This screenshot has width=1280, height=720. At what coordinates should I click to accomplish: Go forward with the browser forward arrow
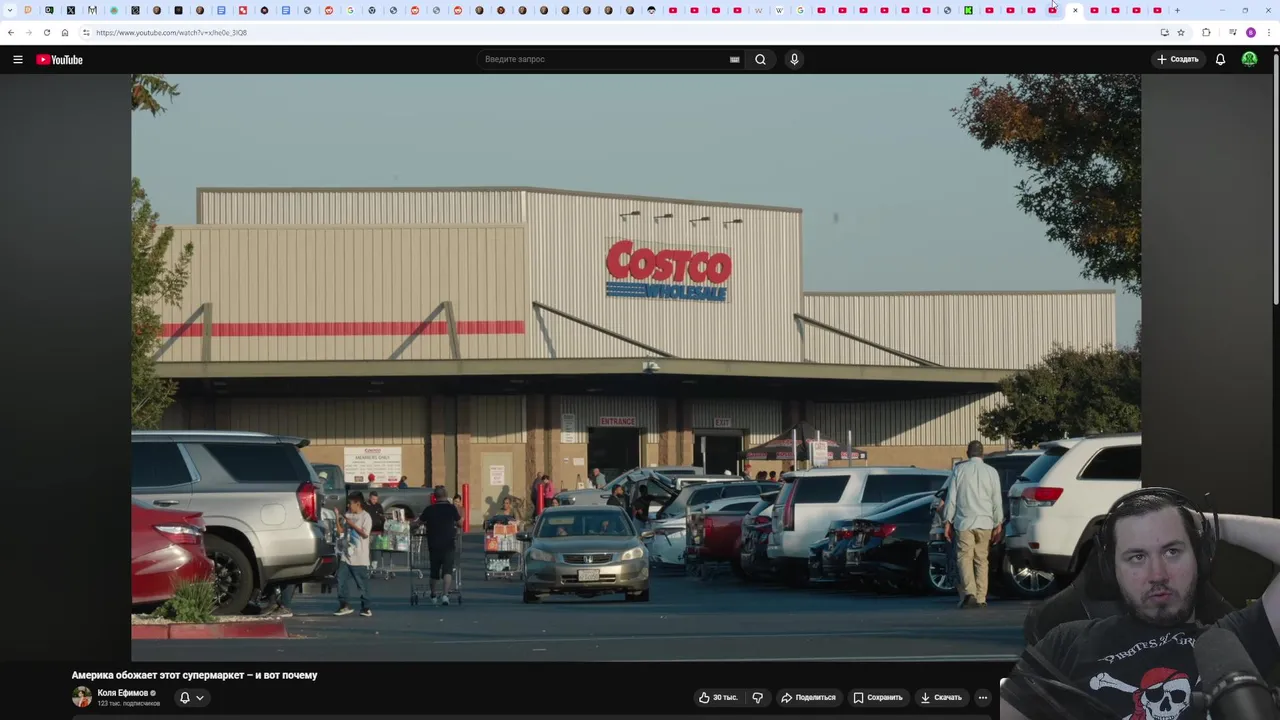[x=28, y=32]
